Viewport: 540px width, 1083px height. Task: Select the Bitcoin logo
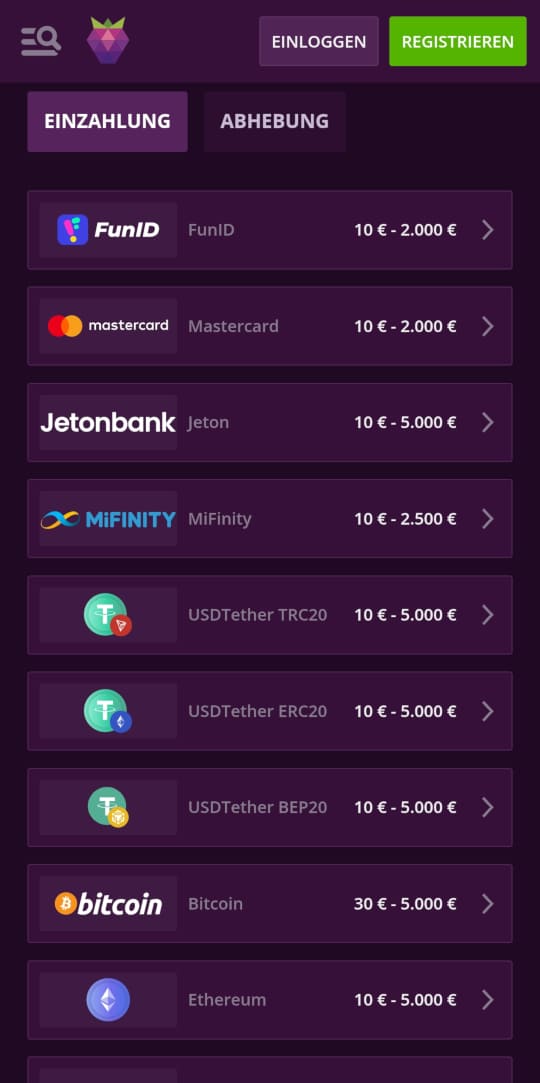coord(108,903)
